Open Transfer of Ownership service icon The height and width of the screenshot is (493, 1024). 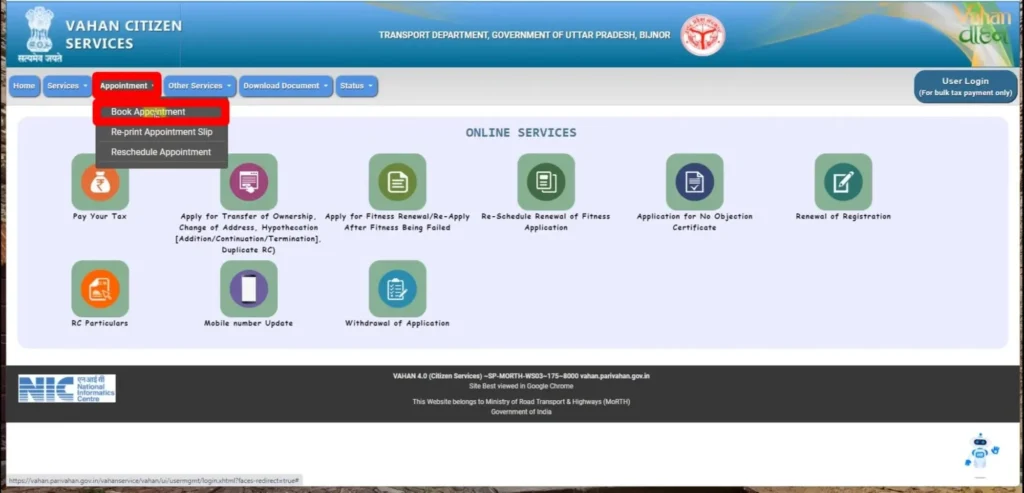tap(248, 182)
